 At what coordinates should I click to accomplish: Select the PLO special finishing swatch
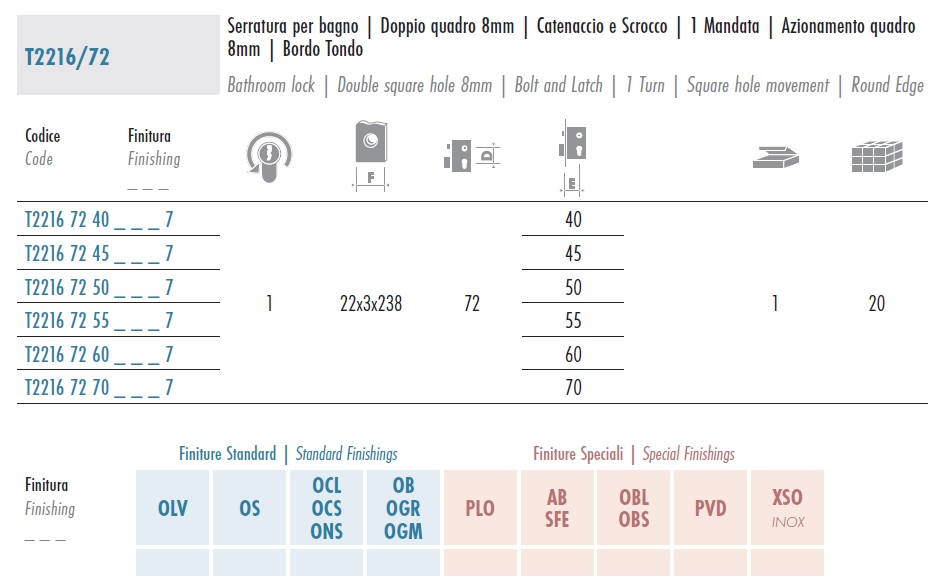(480, 508)
